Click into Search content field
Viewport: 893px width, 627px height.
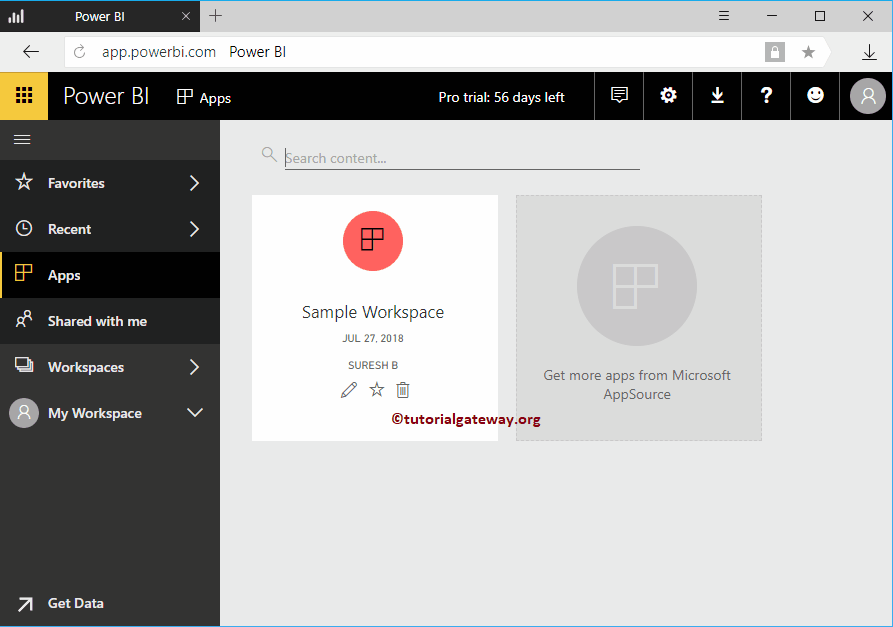[462, 158]
